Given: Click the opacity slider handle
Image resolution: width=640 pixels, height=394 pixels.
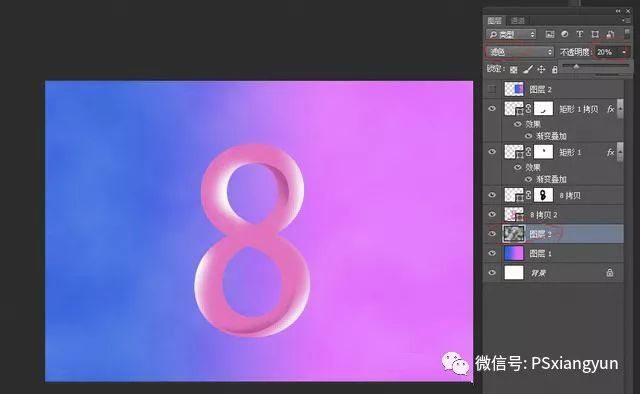Looking at the screenshot, I should pyautogui.click(x=576, y=66).
